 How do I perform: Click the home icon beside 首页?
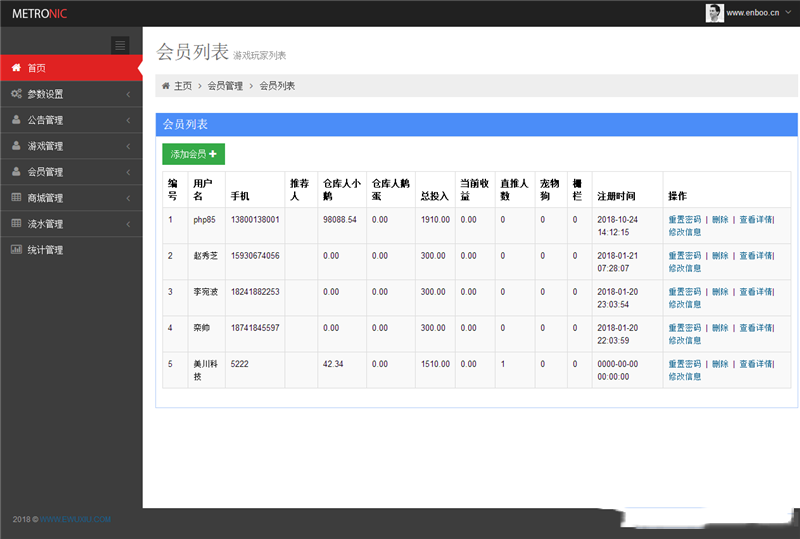[x=16, y=67]
